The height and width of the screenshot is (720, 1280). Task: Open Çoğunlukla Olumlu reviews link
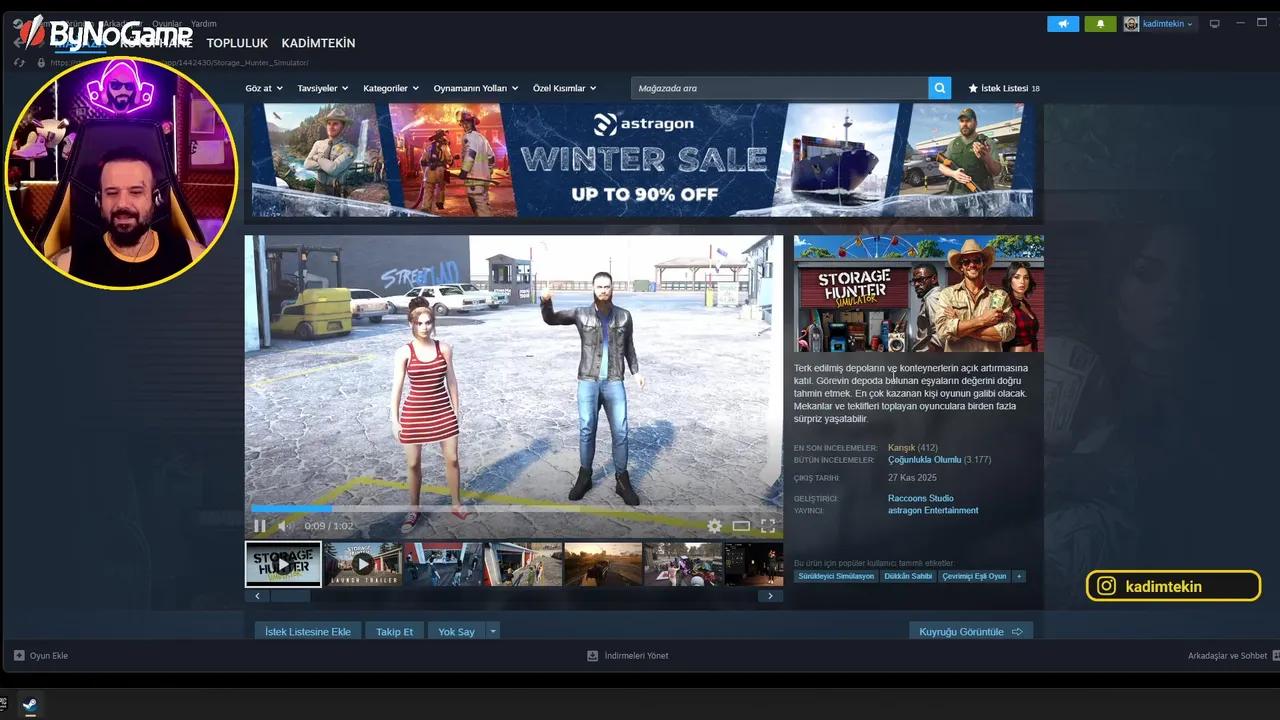click(x=924, y=460)
